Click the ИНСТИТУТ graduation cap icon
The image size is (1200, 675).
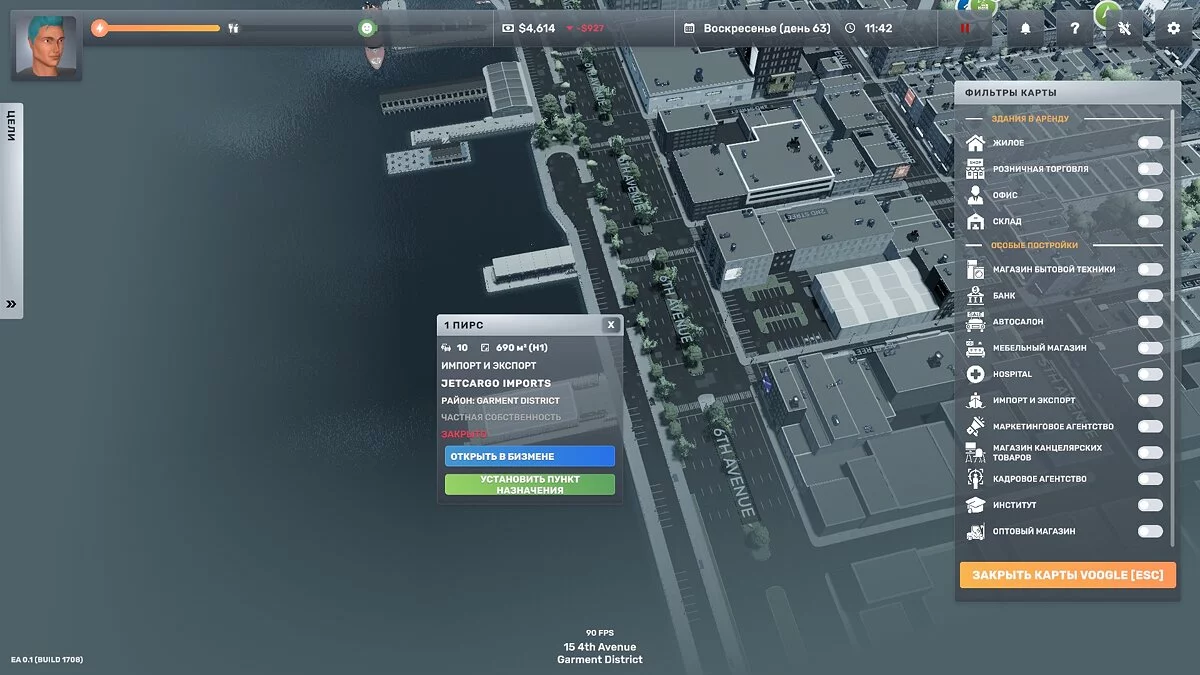(975, 505)
